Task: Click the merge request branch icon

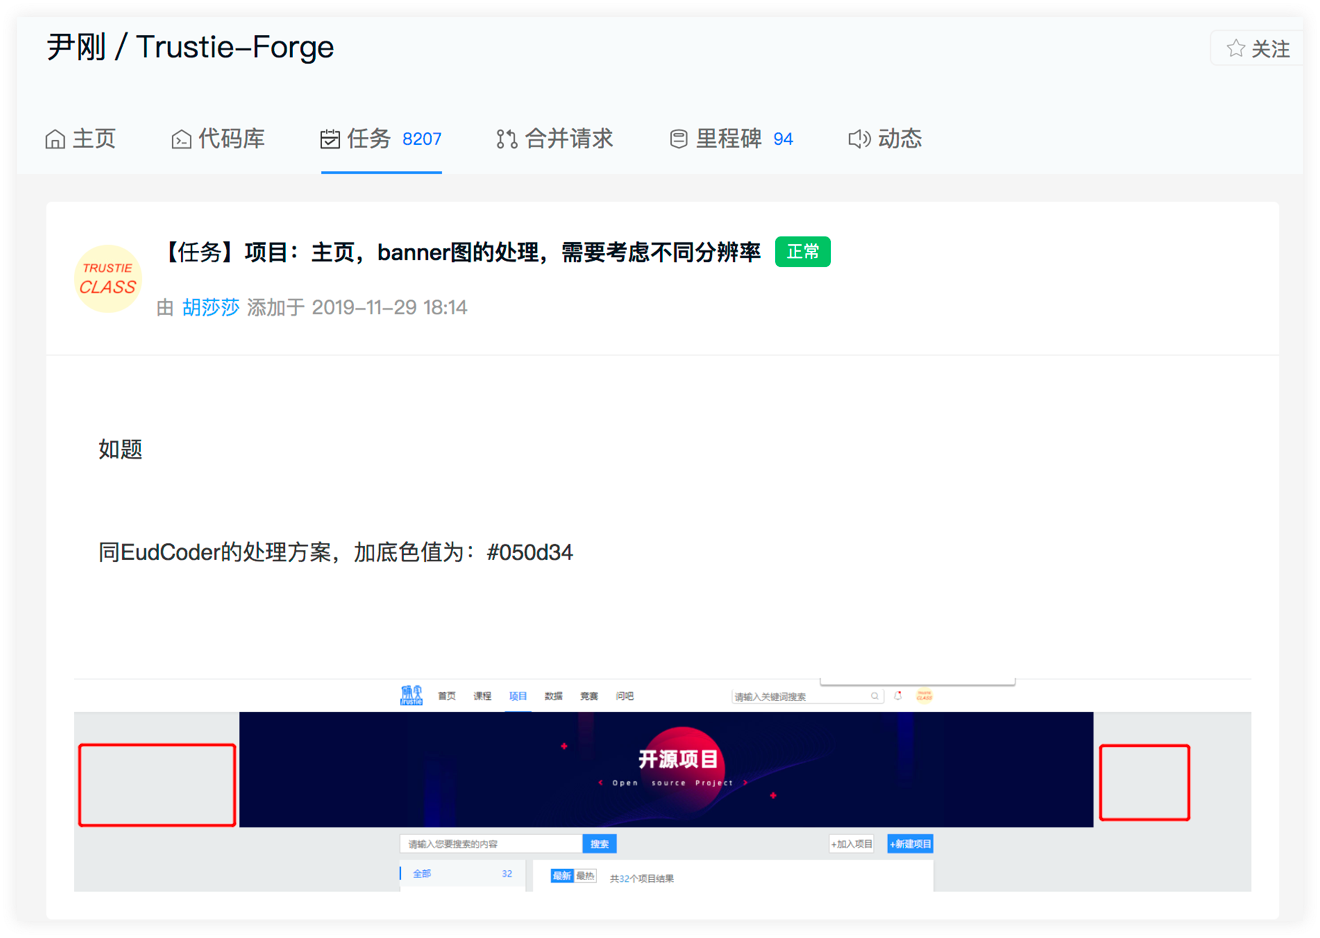Action: tap(507, 139)
